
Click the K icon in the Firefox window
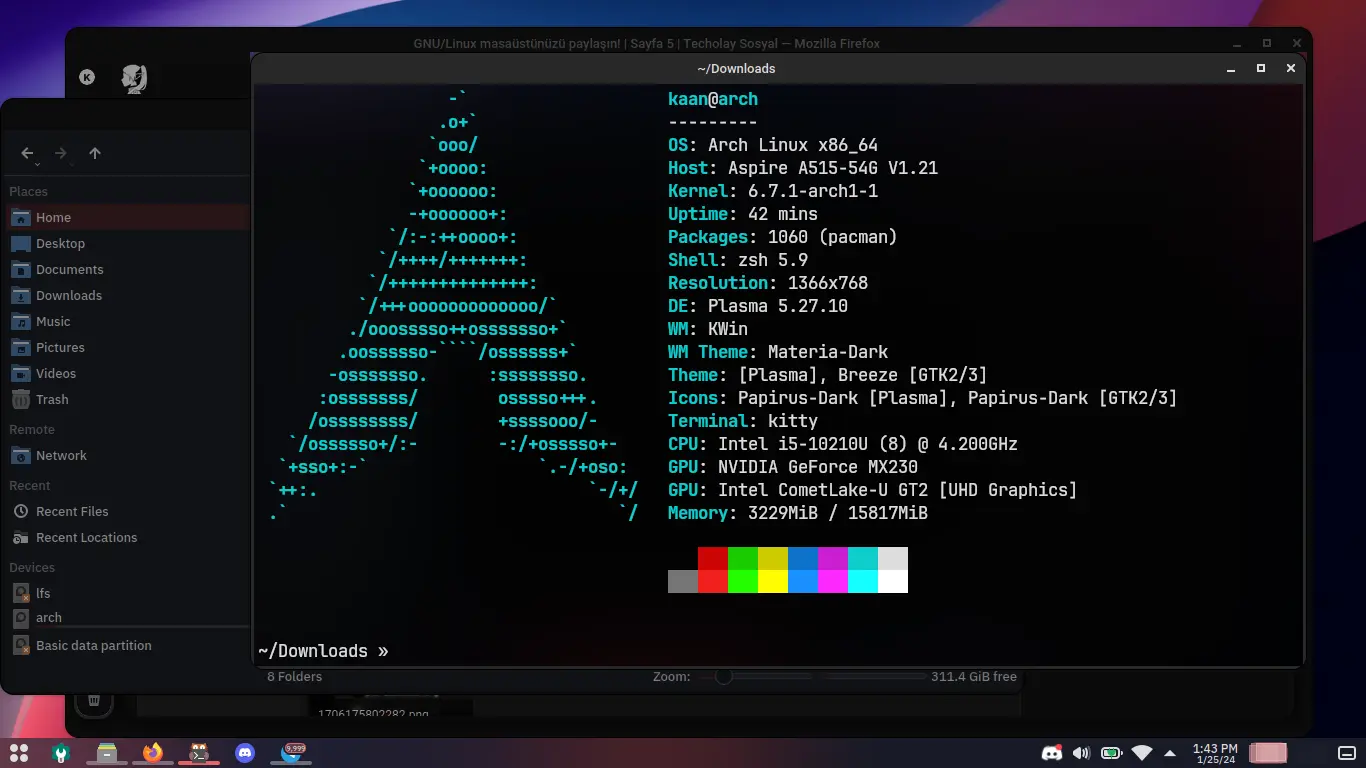tap(87, 77)
